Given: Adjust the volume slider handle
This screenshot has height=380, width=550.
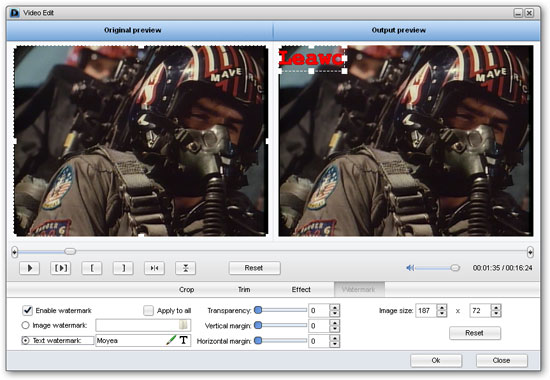Looking at the screenshot, I should (x=455, y=268).
